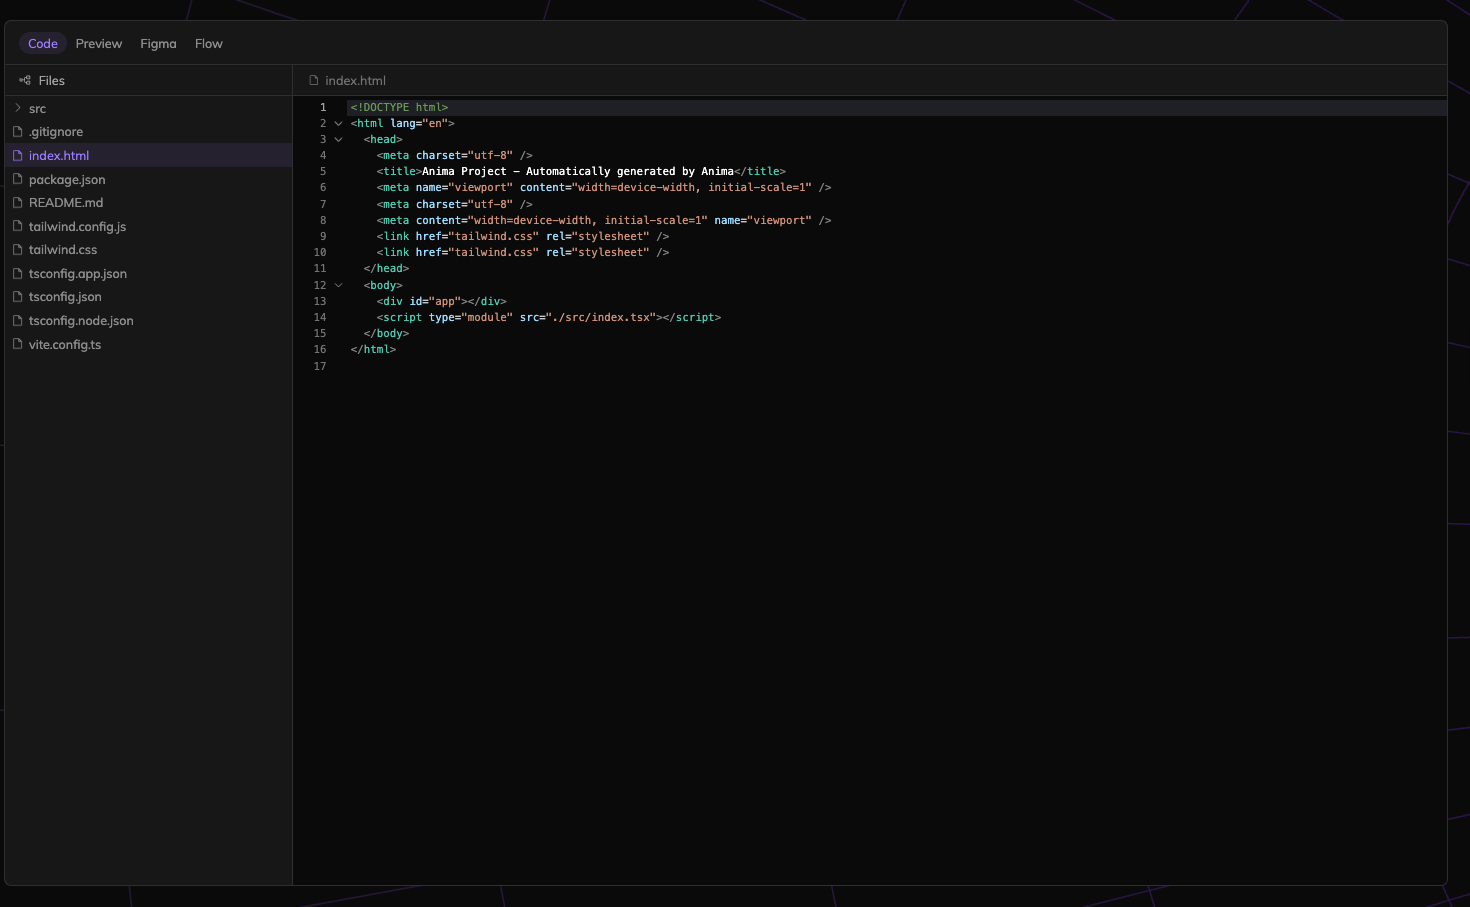Click line number 1 in gutter
The height and width of the screenshot is (907, 1470).
[323, 107]
